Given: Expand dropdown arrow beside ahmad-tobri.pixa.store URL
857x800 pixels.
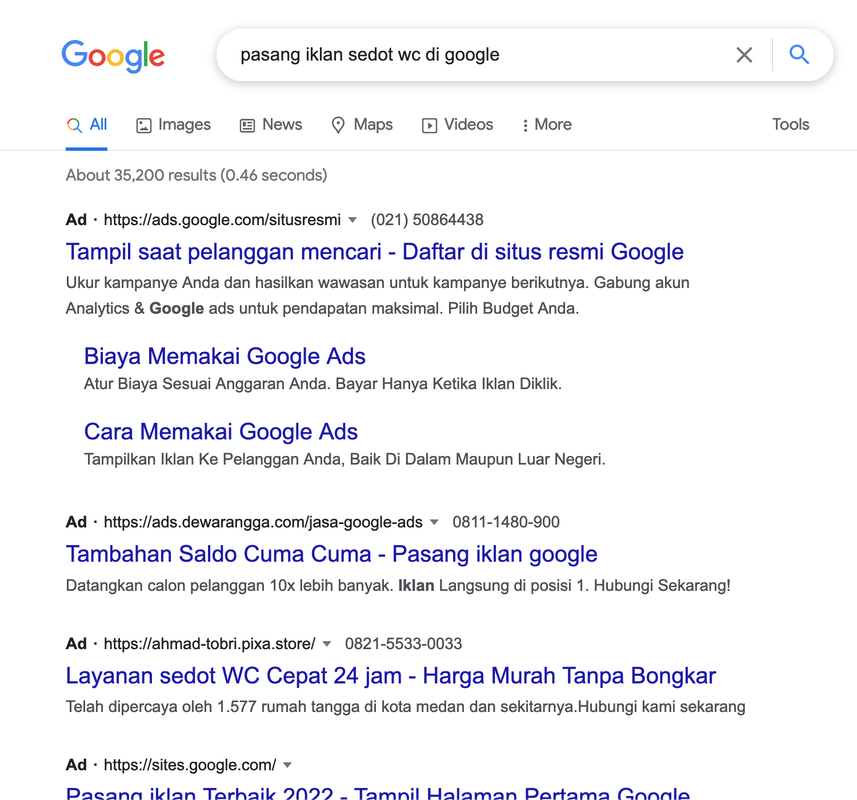Looking at the screenshot, I should (327, 644).
